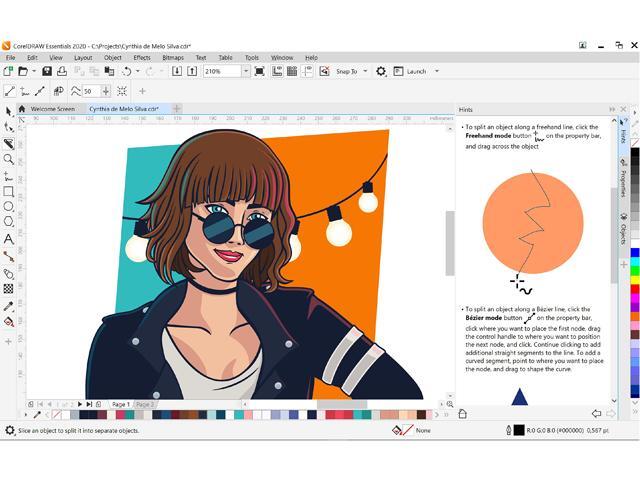Click the black outline color swatch in status bar

(x=519, y=430)
